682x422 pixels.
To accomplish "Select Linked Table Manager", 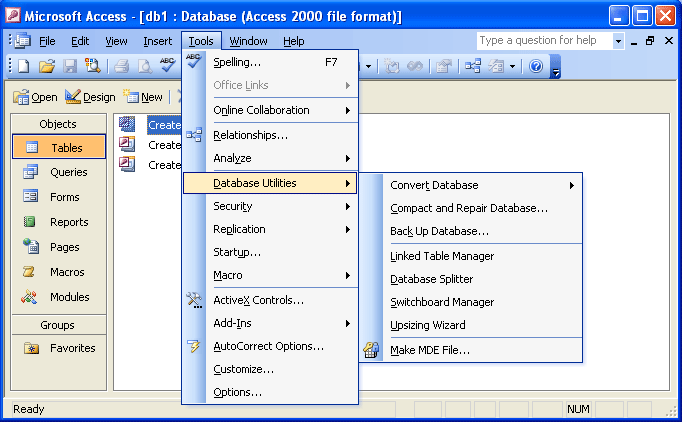I will click(x=471, y=256).
